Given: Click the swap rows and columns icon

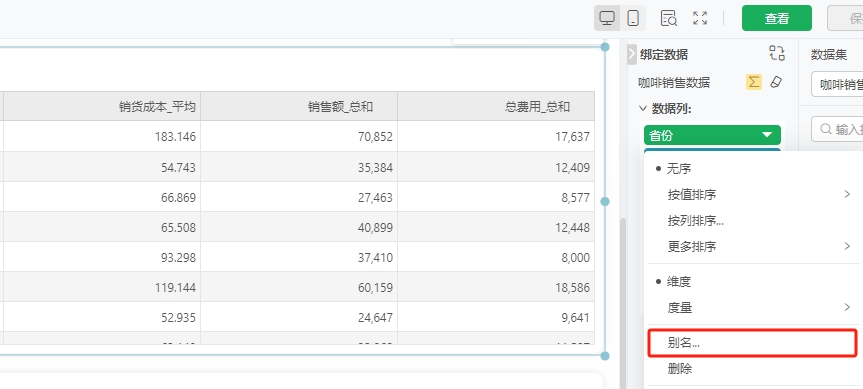Looking at the screenshot, I should (777, 53).
